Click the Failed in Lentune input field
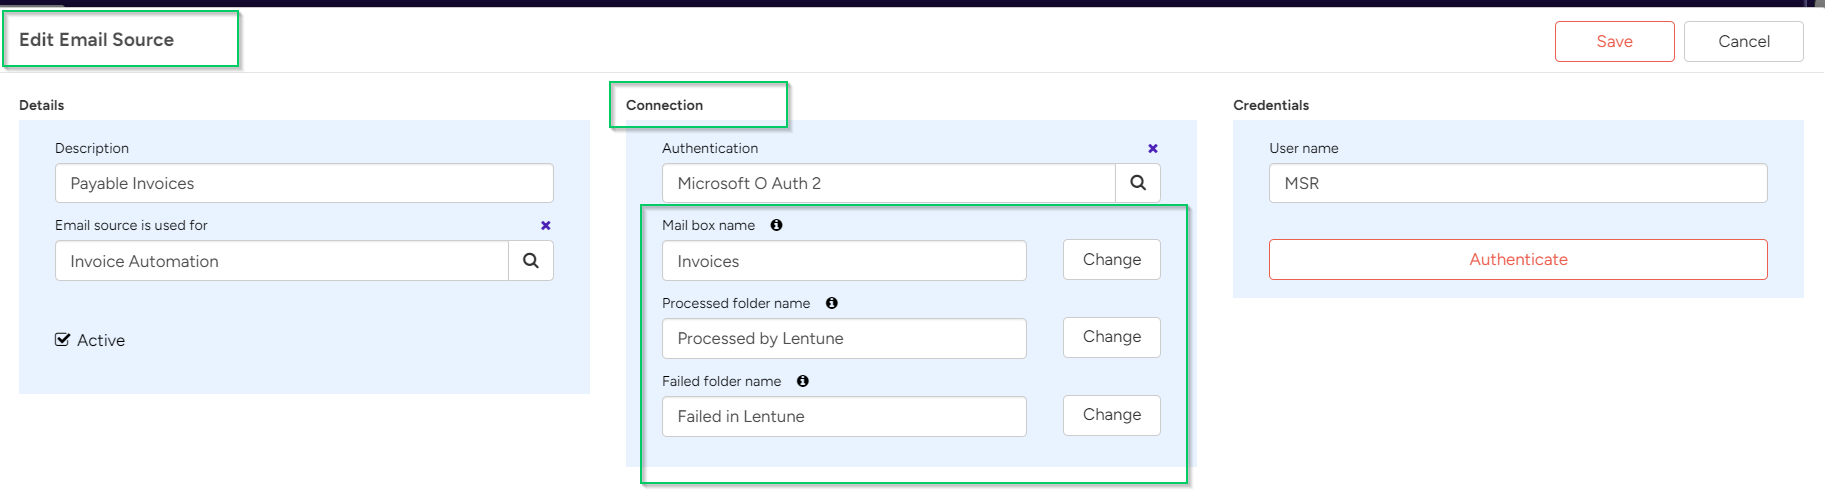Viewport: 1825px width, 493px height. click(x=844, y=416)
